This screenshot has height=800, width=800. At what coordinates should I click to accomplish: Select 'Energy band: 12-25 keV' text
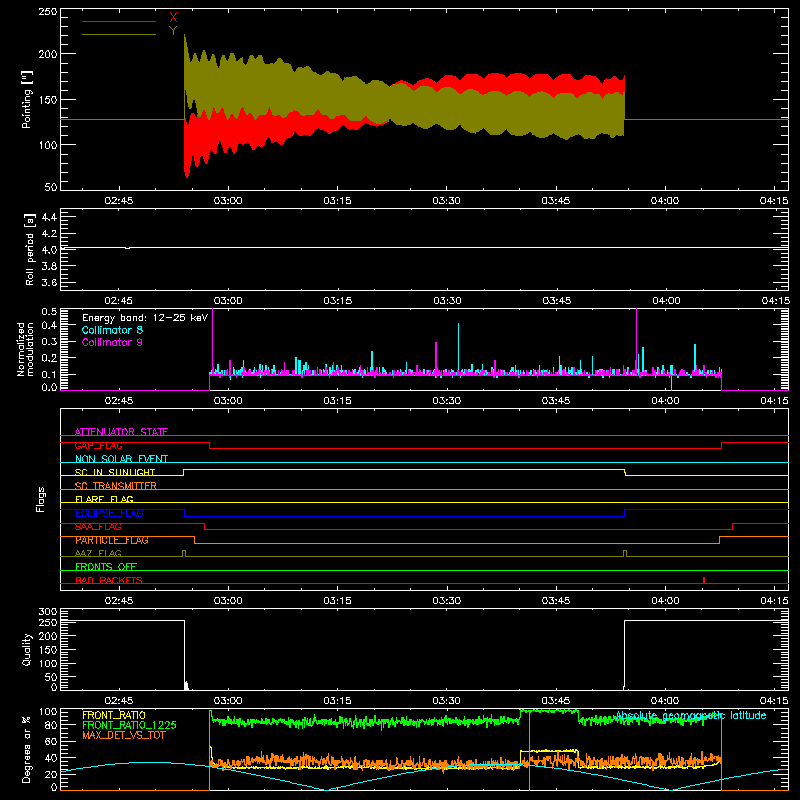145,318
